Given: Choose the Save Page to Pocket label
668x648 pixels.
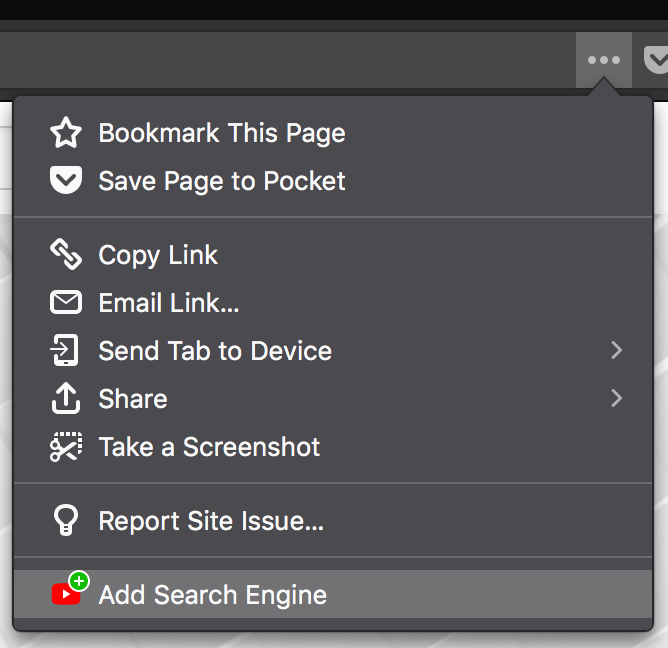Looking at the screenshot, I should tap(222, 181).
